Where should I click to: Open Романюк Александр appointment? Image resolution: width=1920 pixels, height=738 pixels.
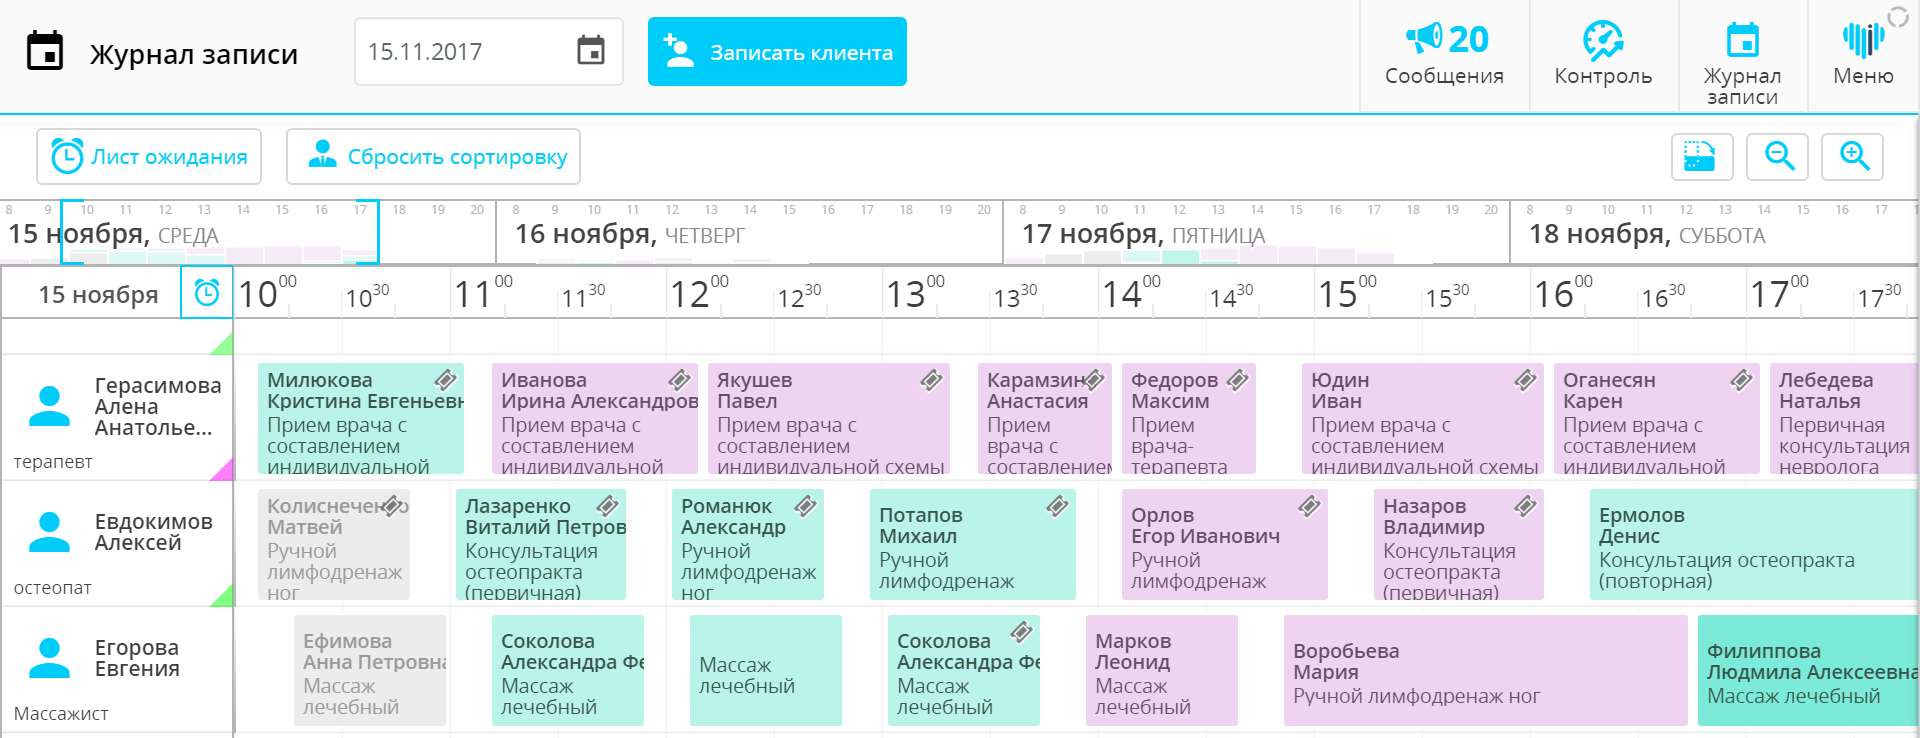click(x=748, y=545)
